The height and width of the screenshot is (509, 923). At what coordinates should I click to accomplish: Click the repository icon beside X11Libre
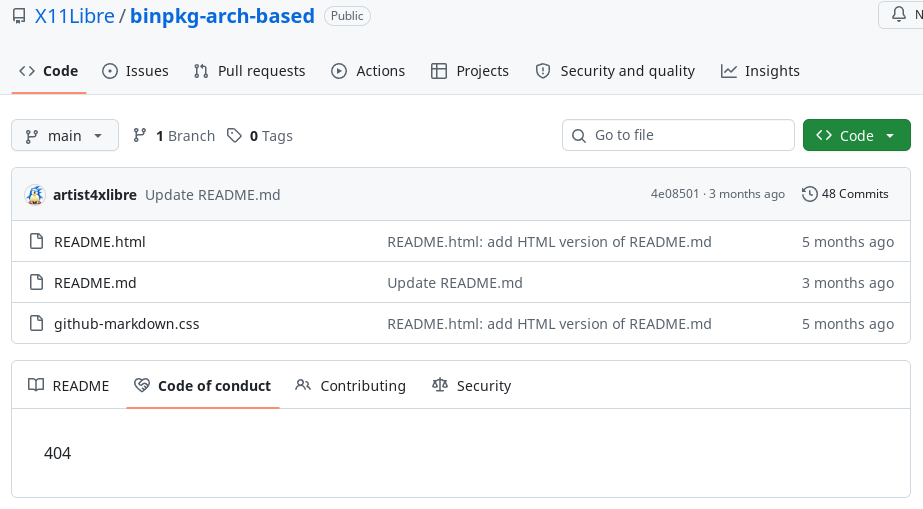19,16
